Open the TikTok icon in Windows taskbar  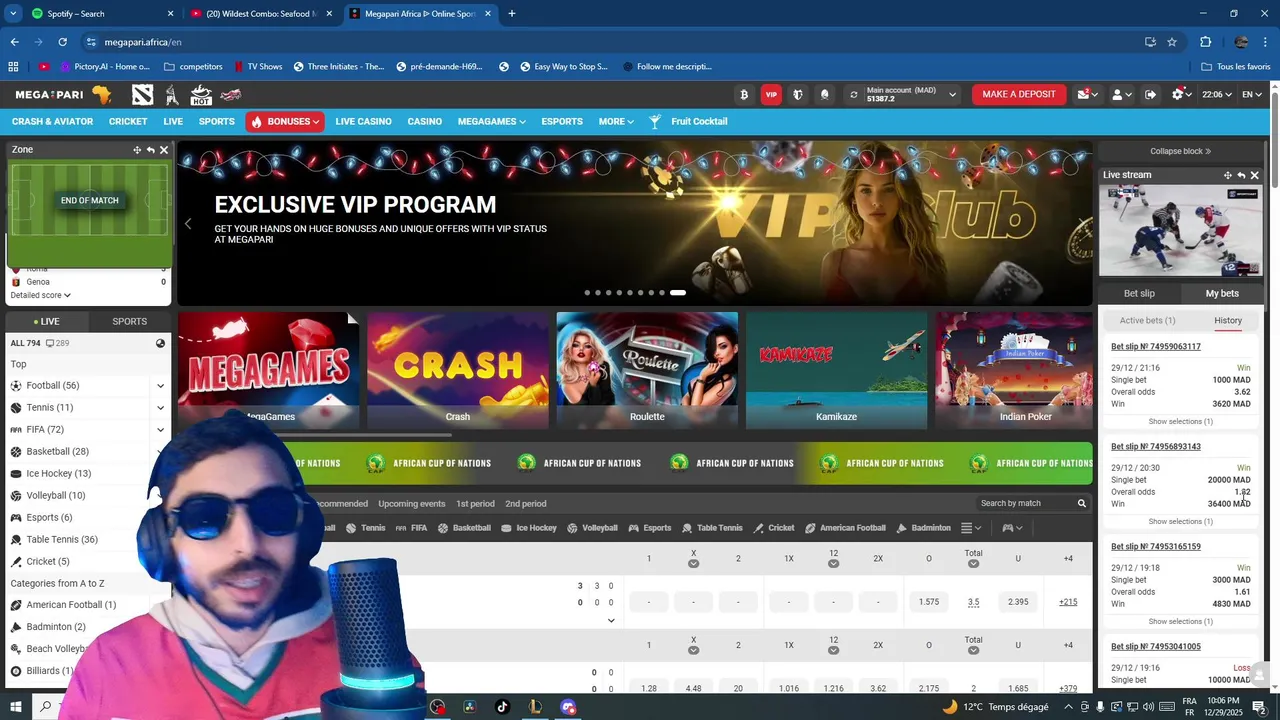point(502,706)
